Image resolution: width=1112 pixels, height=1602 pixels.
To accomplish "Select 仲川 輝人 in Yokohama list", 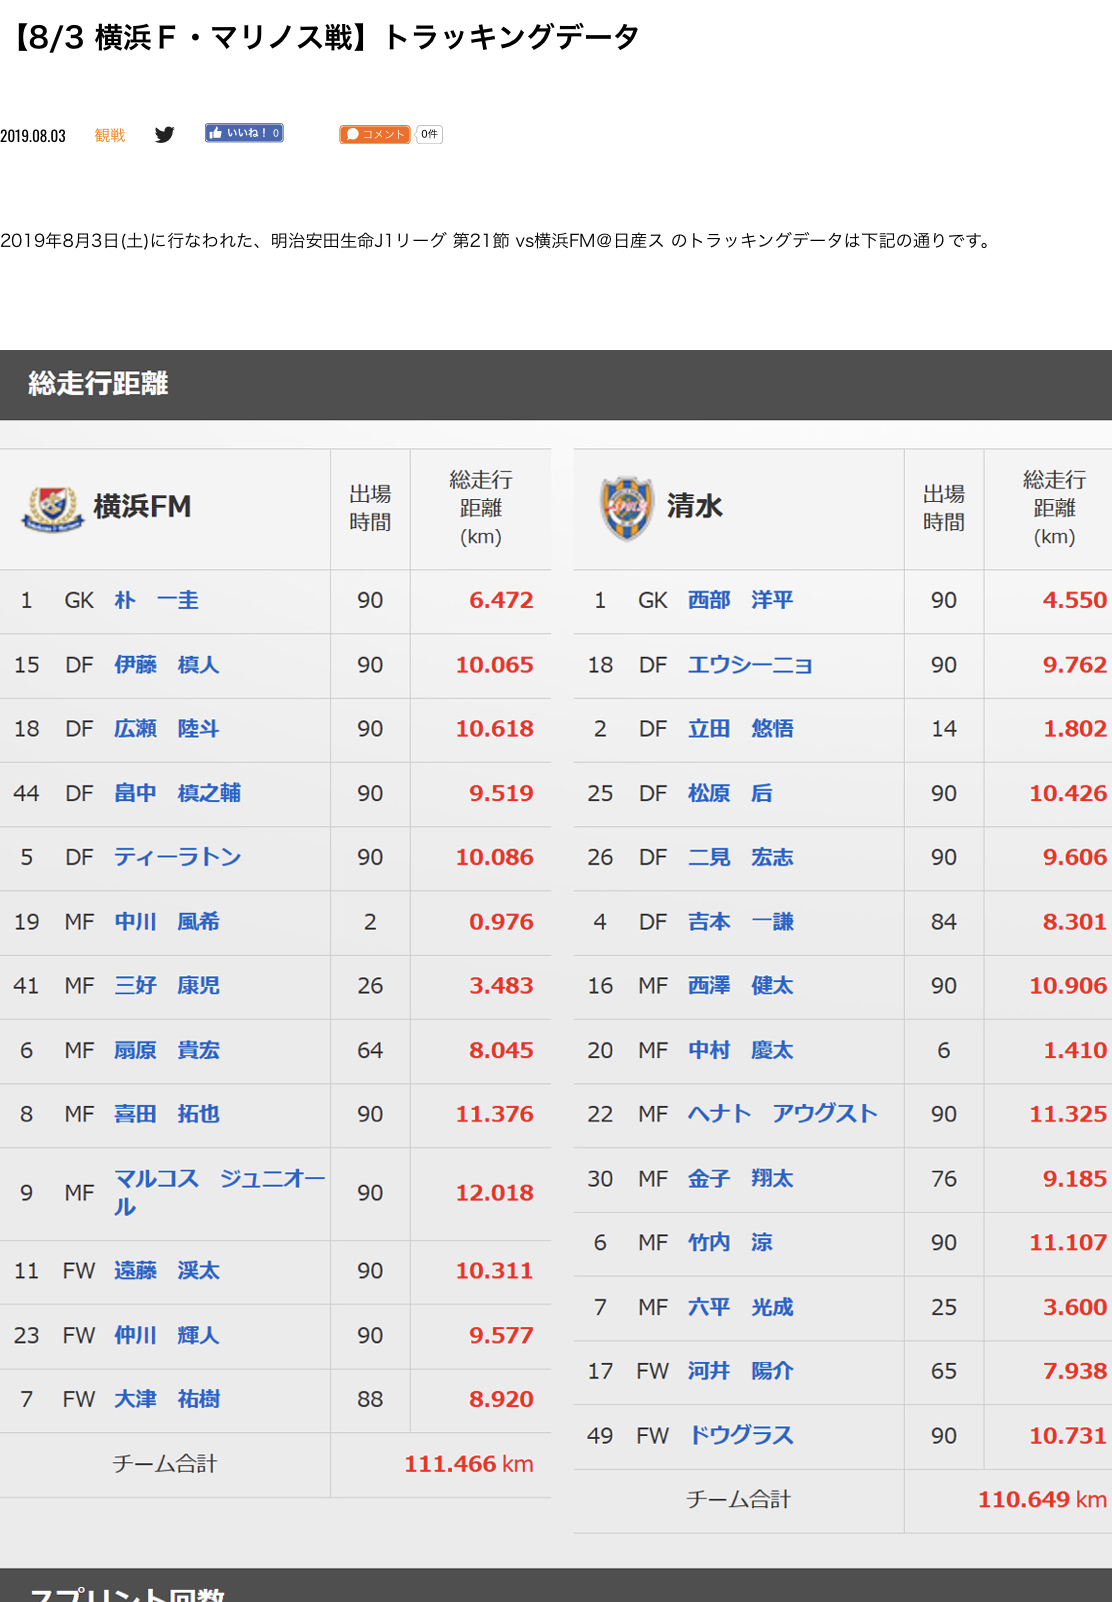I will tap(166, 1335).
